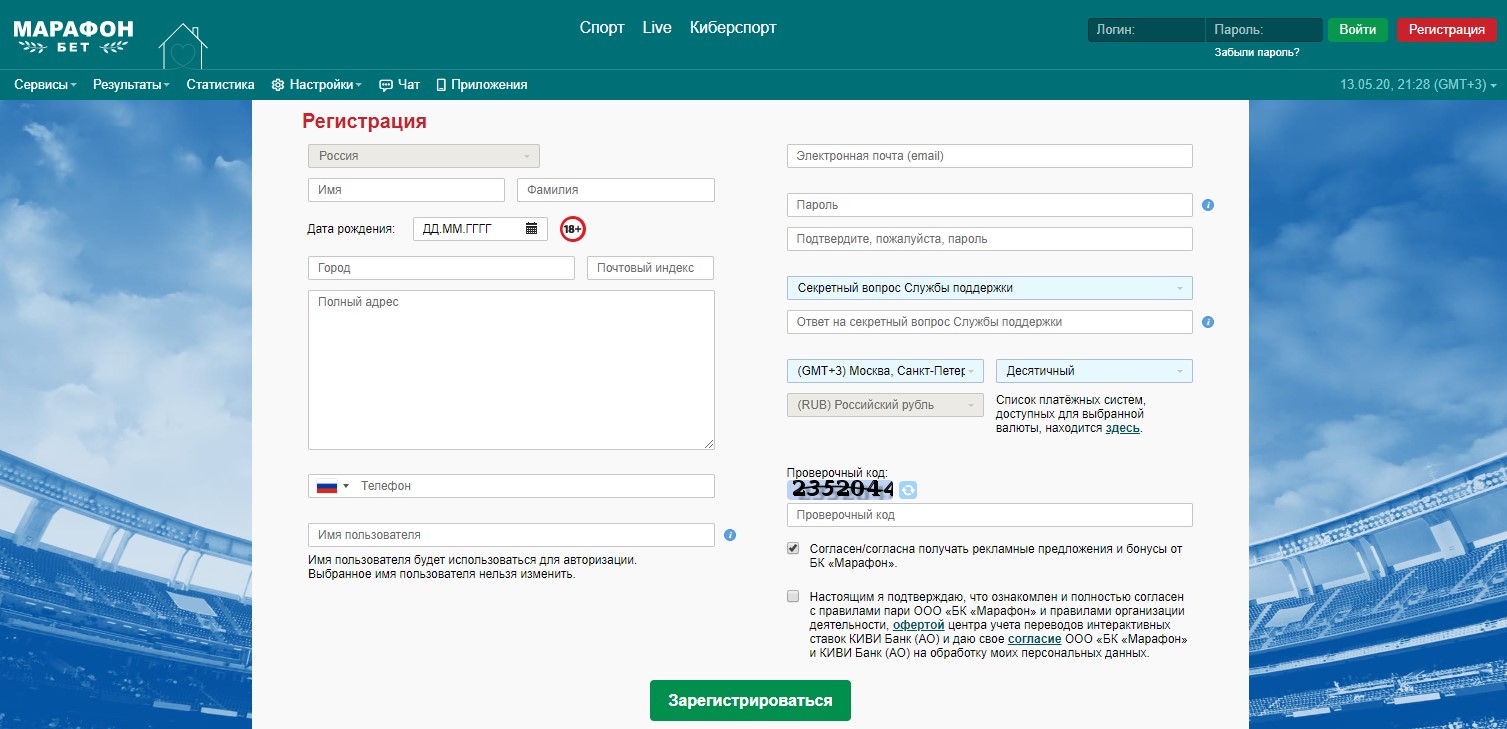Click the Забыли пароль? link
The width and height of the screenshot is (1507, 729).
point(1257,52)
